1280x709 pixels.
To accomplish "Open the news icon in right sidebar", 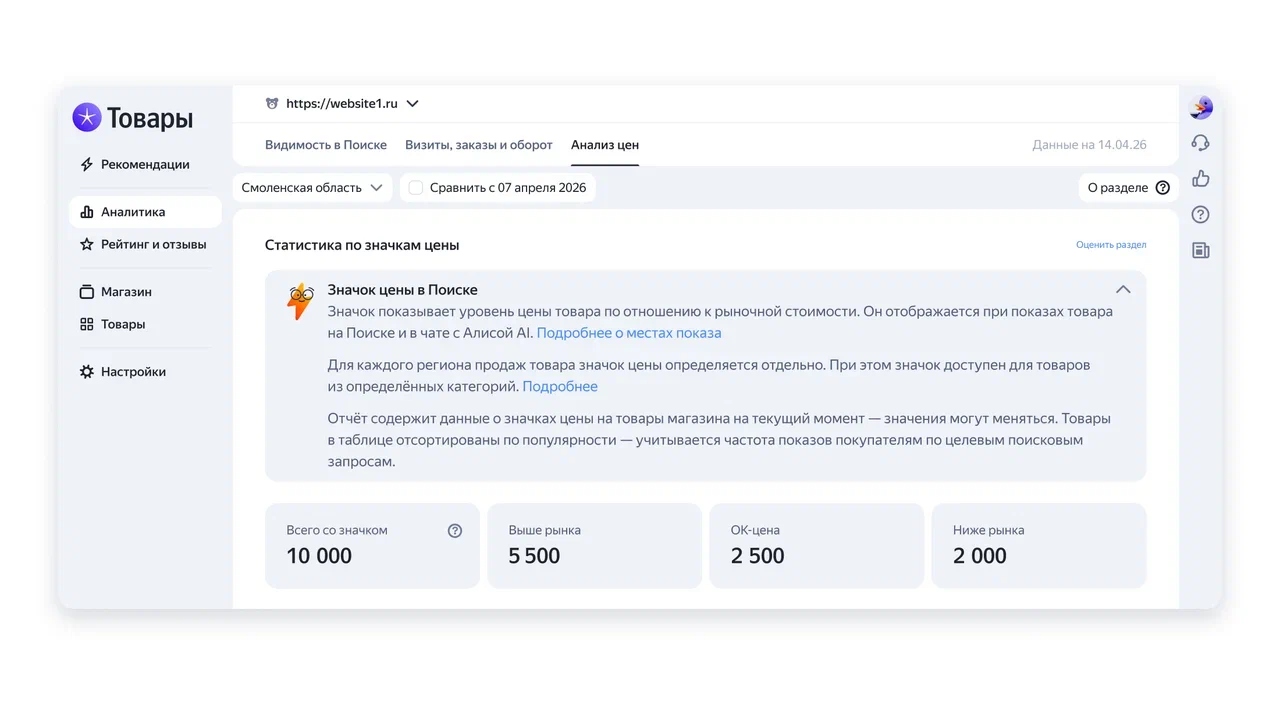I will (1201, 250).
